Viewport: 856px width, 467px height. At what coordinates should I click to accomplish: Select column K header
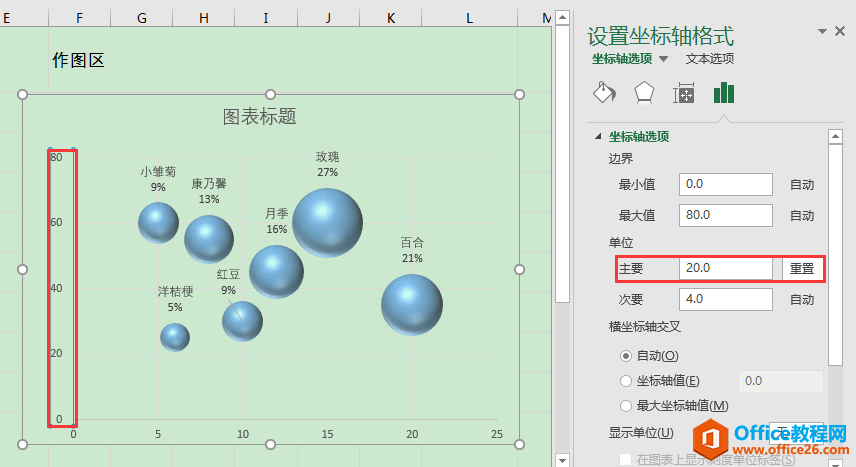click(x=390, y=18)
